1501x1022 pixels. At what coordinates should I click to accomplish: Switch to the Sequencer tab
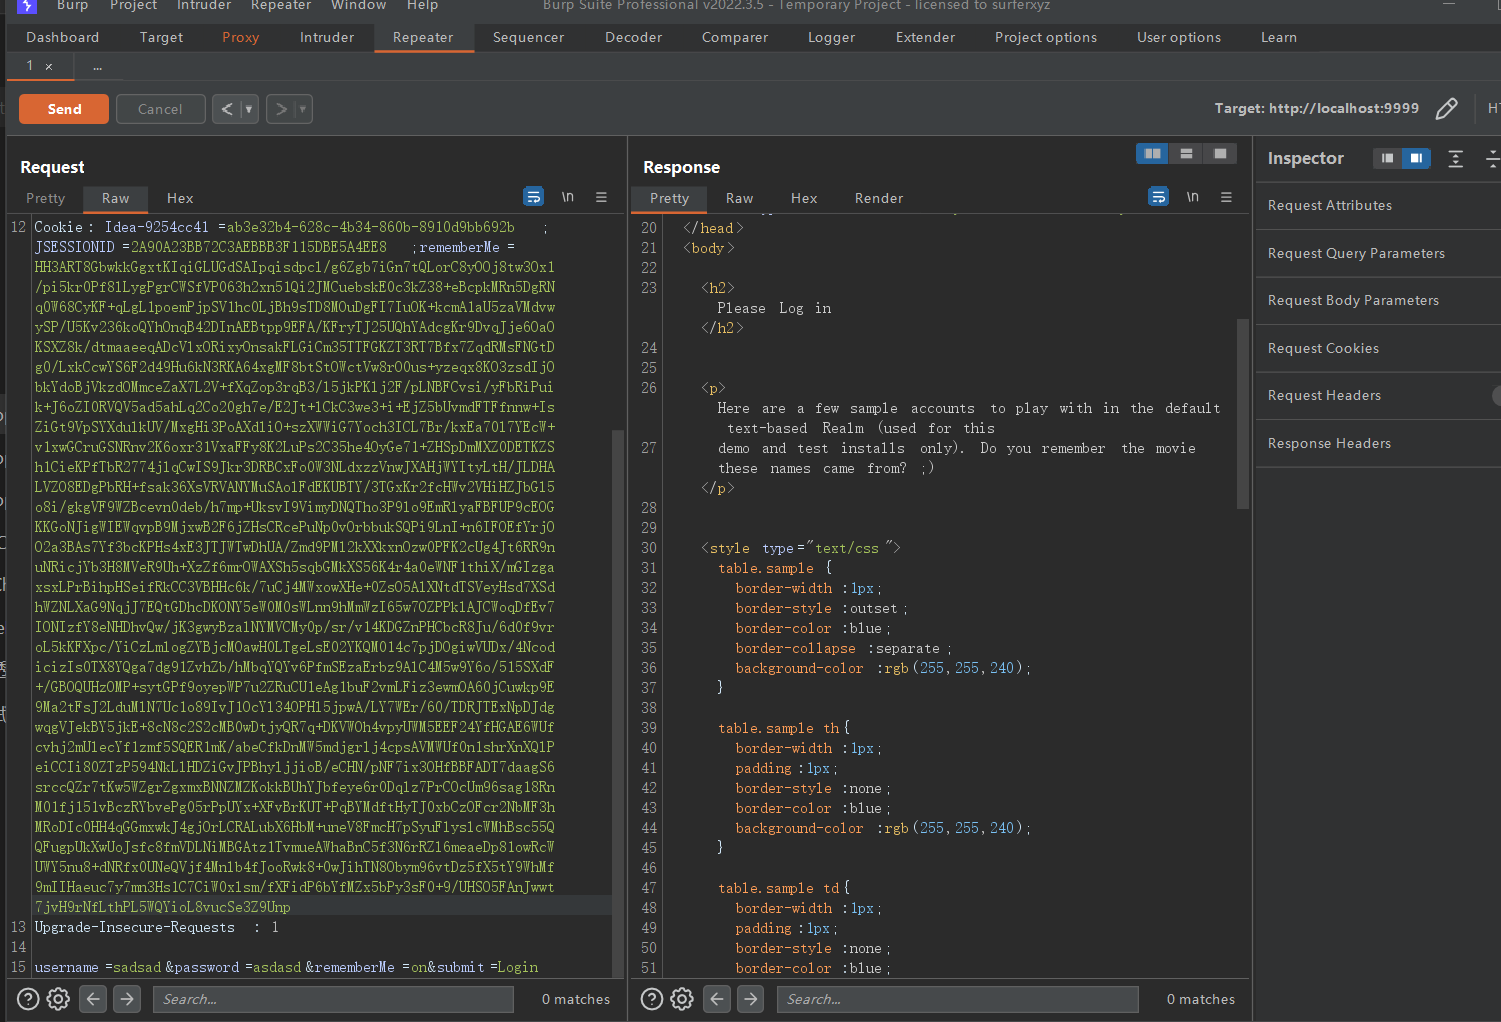click(x=528, y=37)
